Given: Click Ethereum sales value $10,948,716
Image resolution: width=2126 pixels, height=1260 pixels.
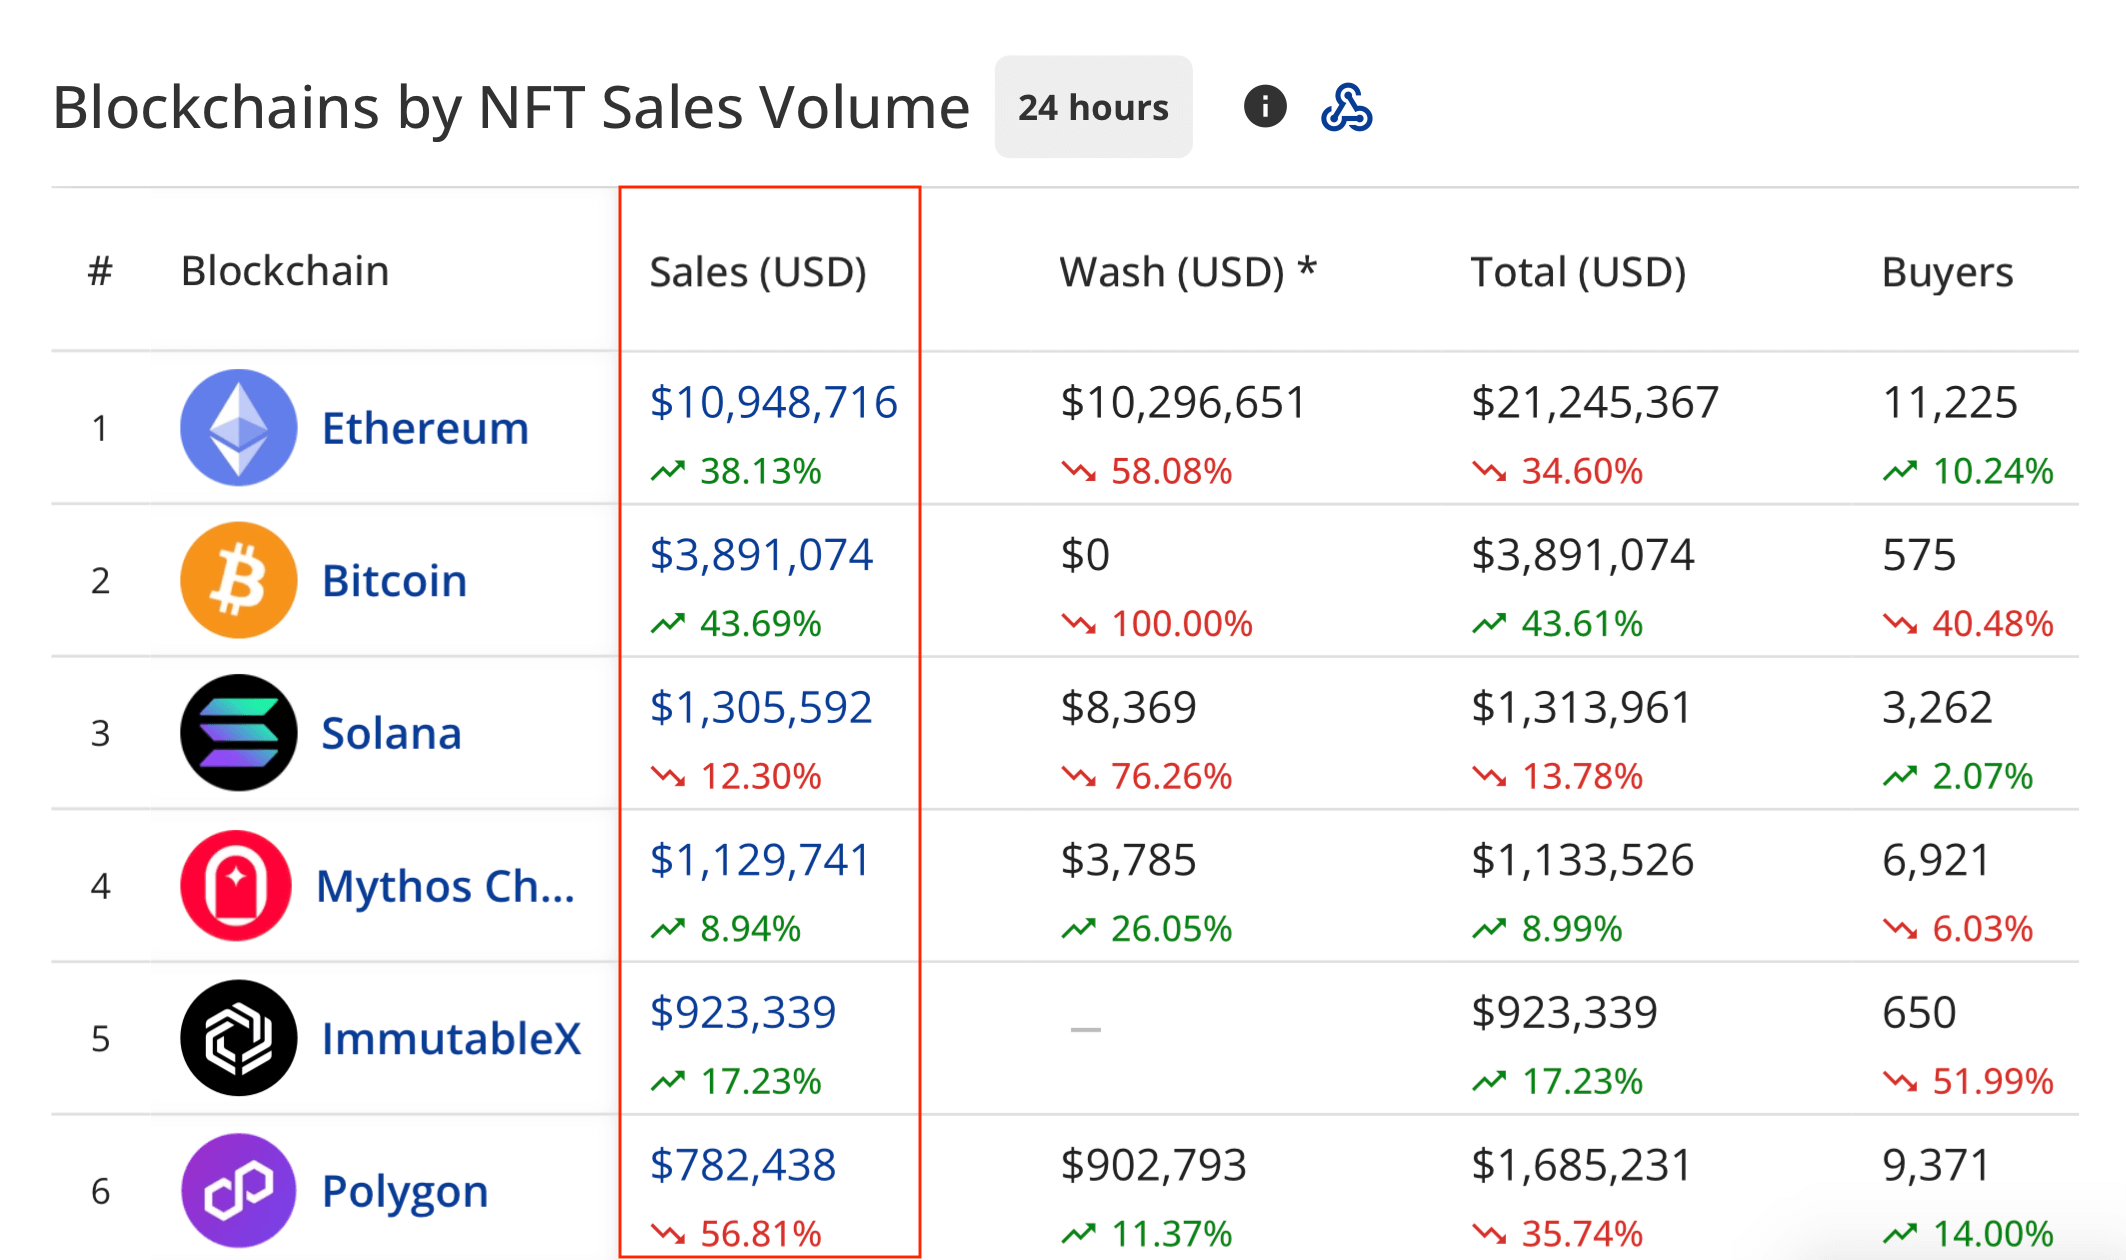Looking at the screenshot, I should (x=773, y=402).
